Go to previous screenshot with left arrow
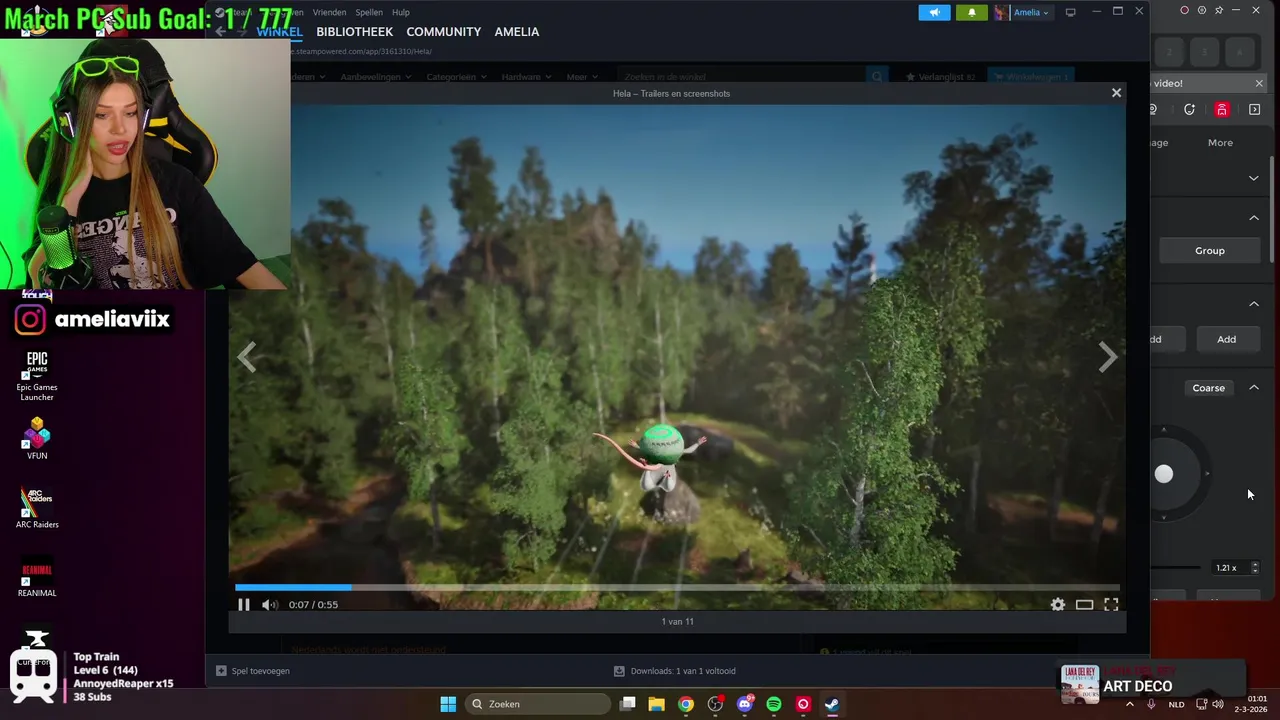1280x720 pixels. coord(247,357)
